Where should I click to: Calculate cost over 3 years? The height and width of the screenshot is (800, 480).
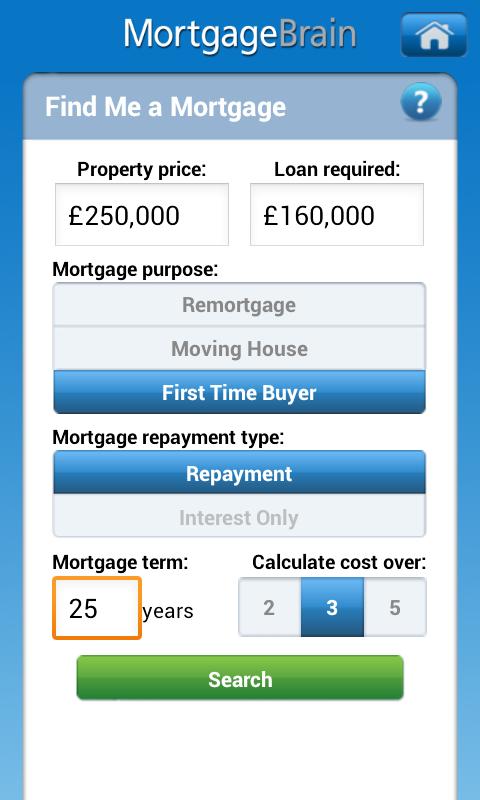coord(332,607)
